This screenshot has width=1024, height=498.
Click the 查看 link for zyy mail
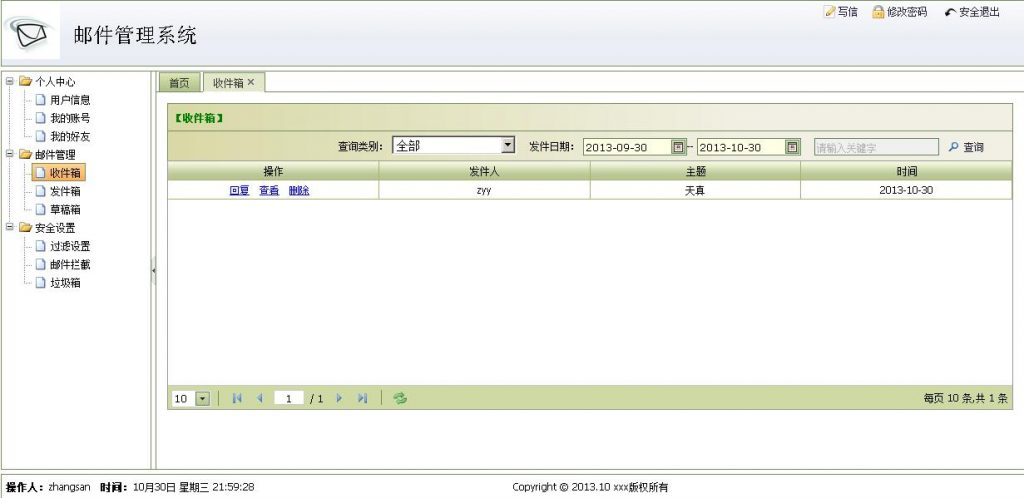[x=269, y=191]
